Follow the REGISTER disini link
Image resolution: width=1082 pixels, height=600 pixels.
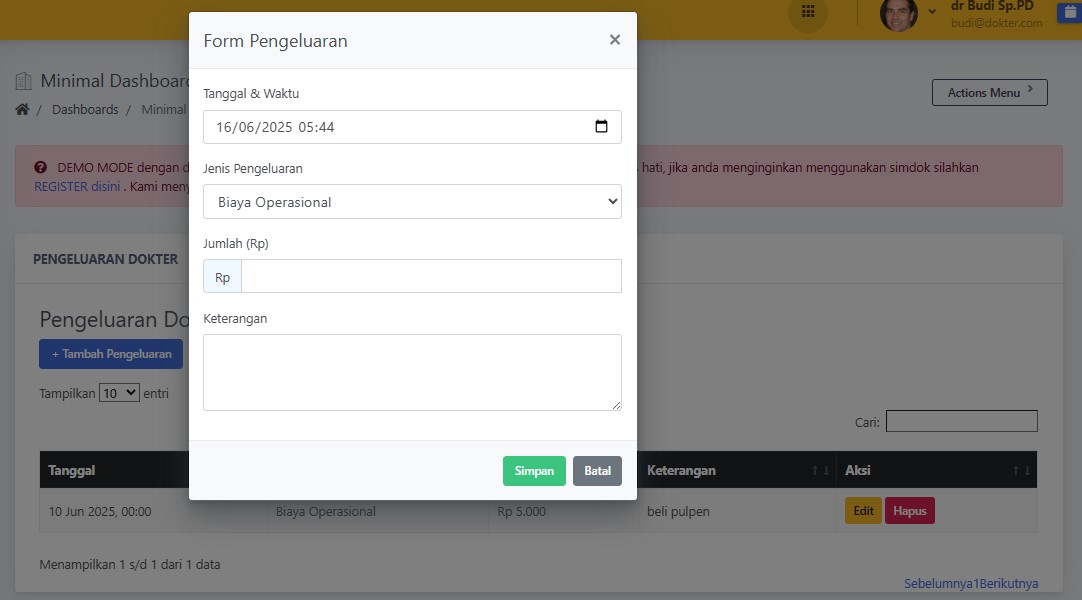point(77,186)
